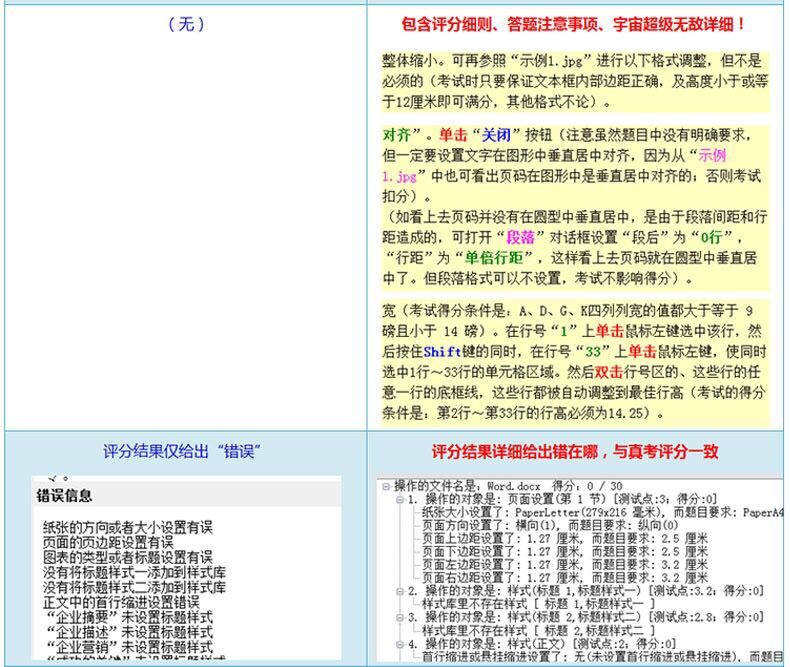Click the '错误信息' header
Viewport: 790px width, 667px height.
pyautogui.click(x=64, y=496)
